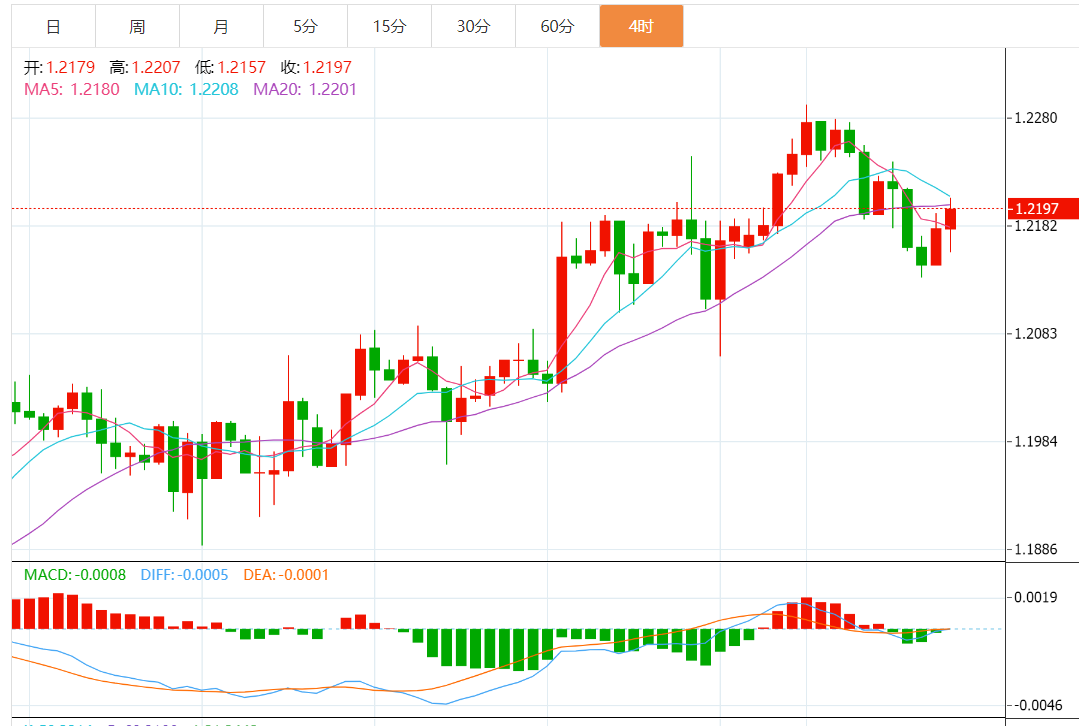This screenshot has width=1079, height=726.
Task: Switch to the 日 daily chart tab
Action: 53,26
